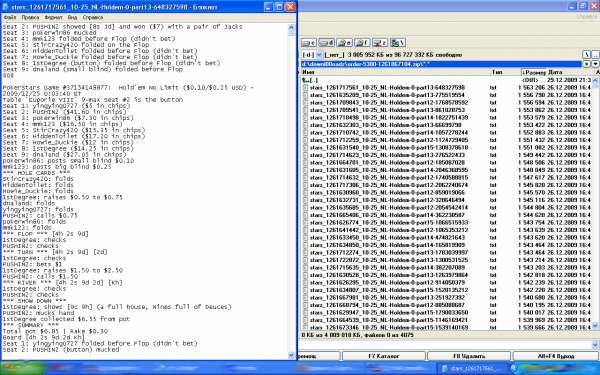The height and width of the screenshot is (375, 600).
Task: Open the Вид menu in Notepad
Action: click(72, 17)
